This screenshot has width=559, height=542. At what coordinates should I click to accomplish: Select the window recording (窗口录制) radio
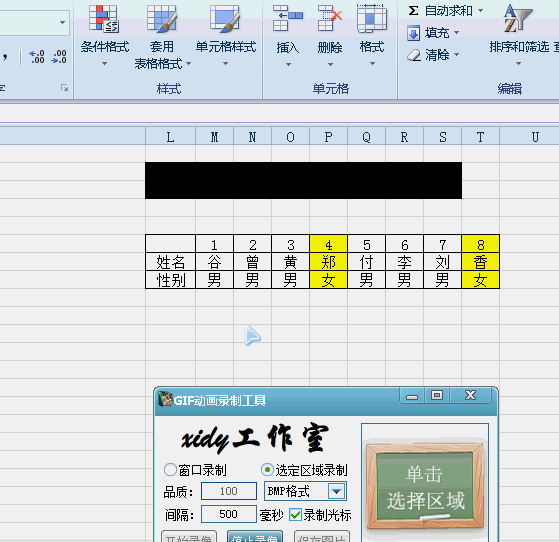(170, 470)
